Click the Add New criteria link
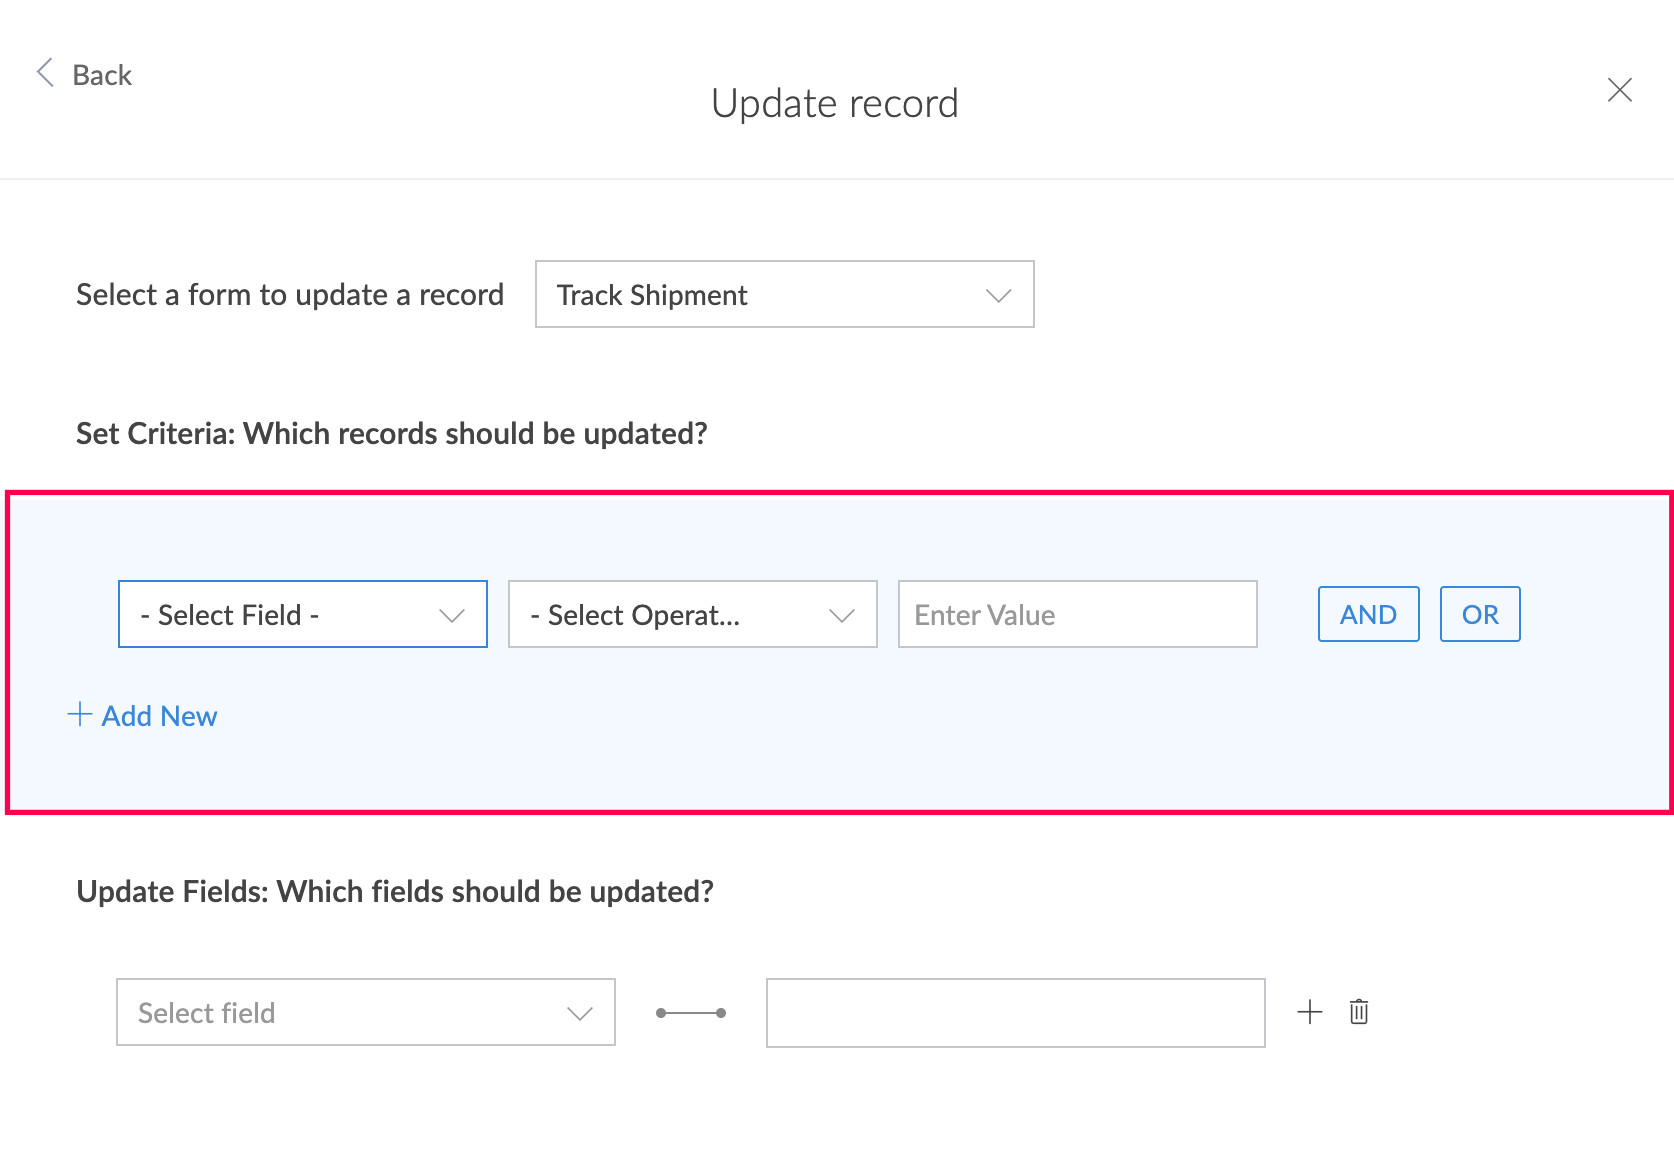Screen dimensions: 1674x1160 pyautogui.click(x=143, y=716)
